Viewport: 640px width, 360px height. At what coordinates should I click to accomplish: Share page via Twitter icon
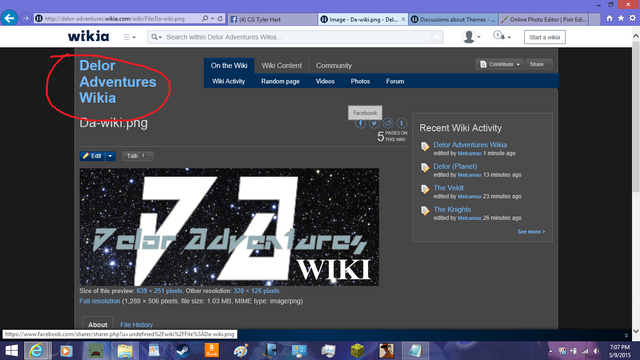pos(374,123)
